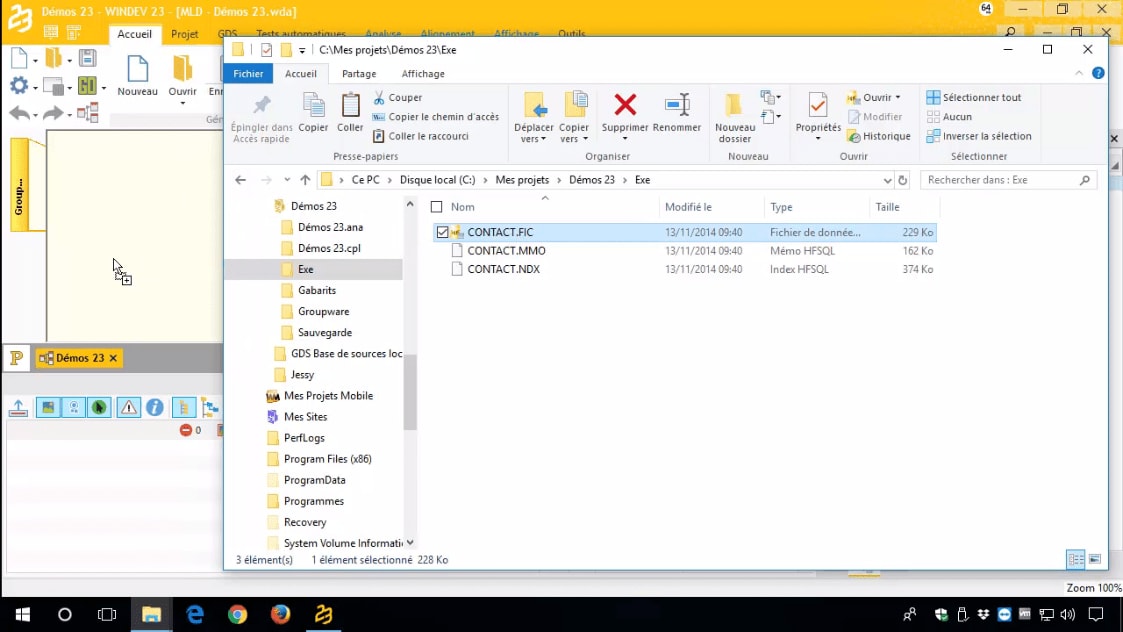Open Fichier tab in Explorer
The height and width of the screenshot is (632, 1123).
(248, 74)
